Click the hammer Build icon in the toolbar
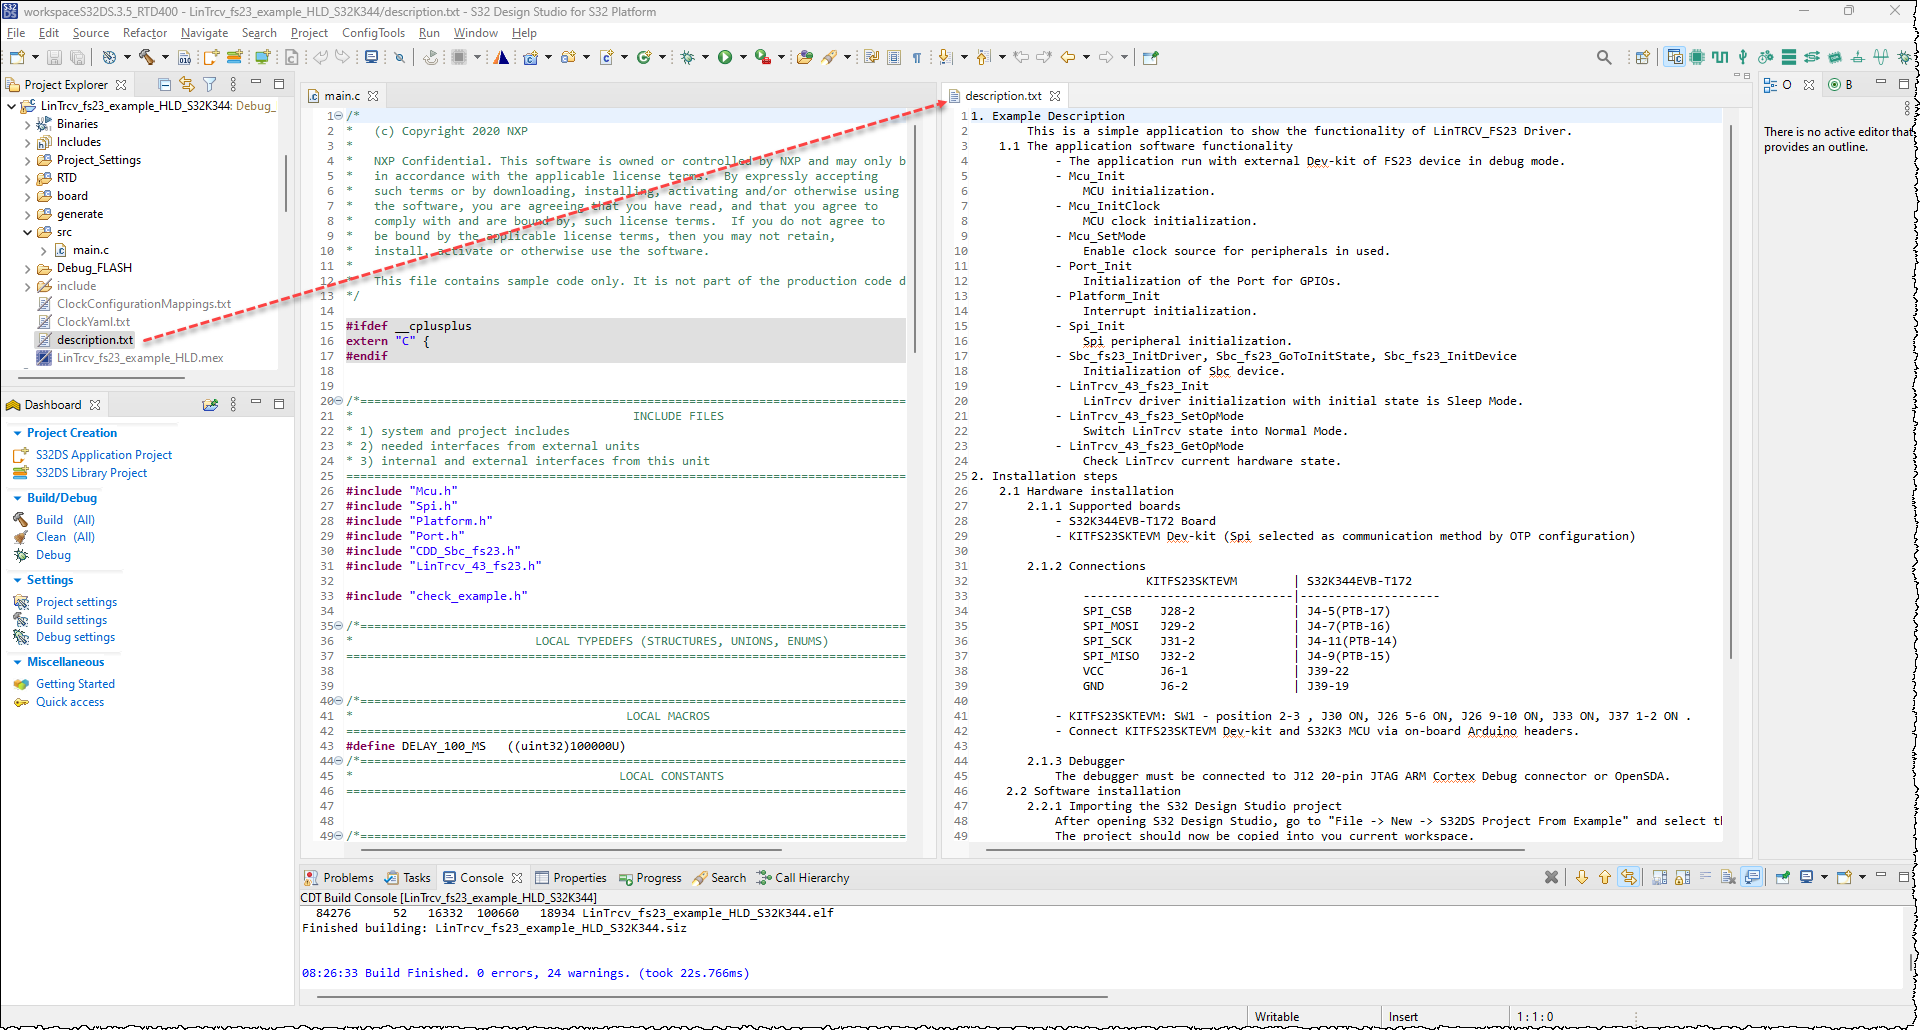 tap(147, 57)
